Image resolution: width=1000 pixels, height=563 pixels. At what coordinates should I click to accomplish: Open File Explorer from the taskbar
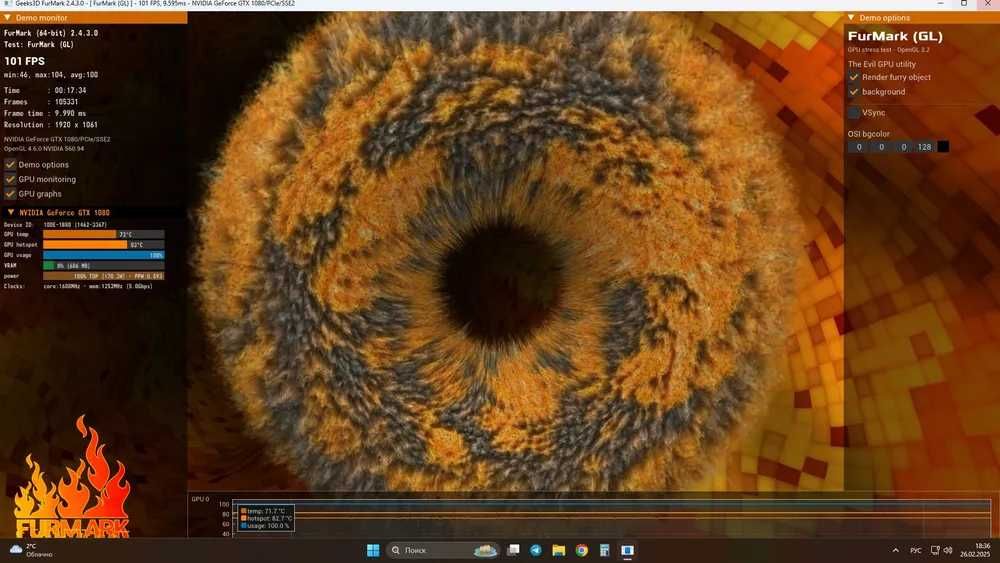559,550
